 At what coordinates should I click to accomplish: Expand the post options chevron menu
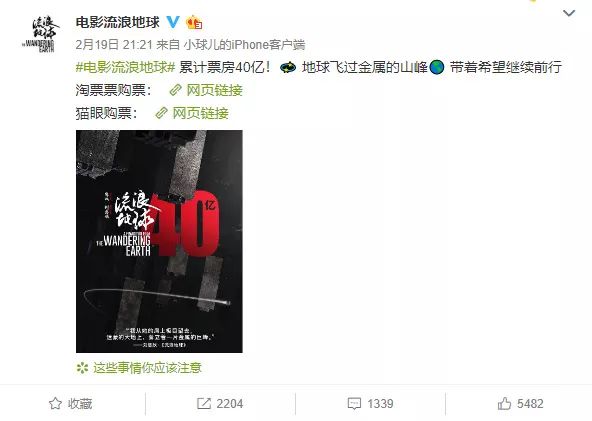[569, 14]
